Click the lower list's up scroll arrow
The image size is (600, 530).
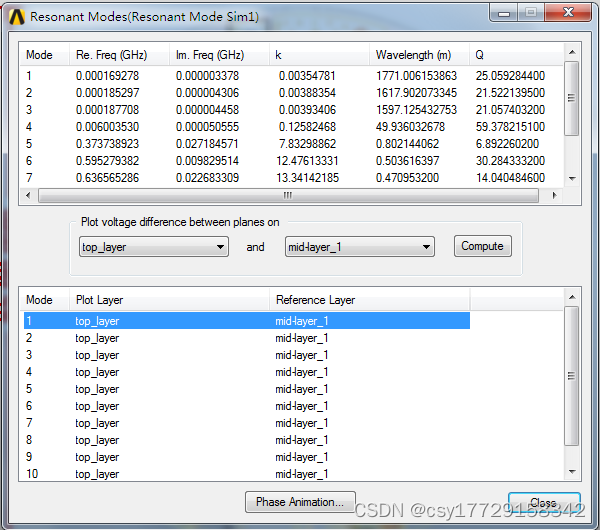pos(572,297)
